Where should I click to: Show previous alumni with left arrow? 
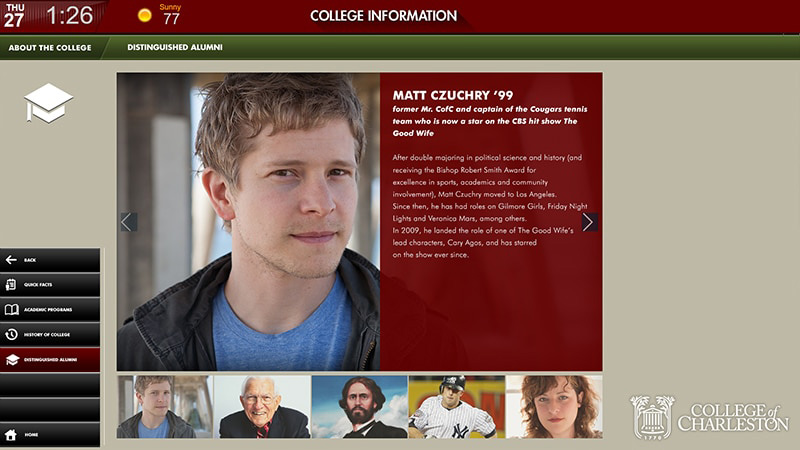click(x=129, y=222)
